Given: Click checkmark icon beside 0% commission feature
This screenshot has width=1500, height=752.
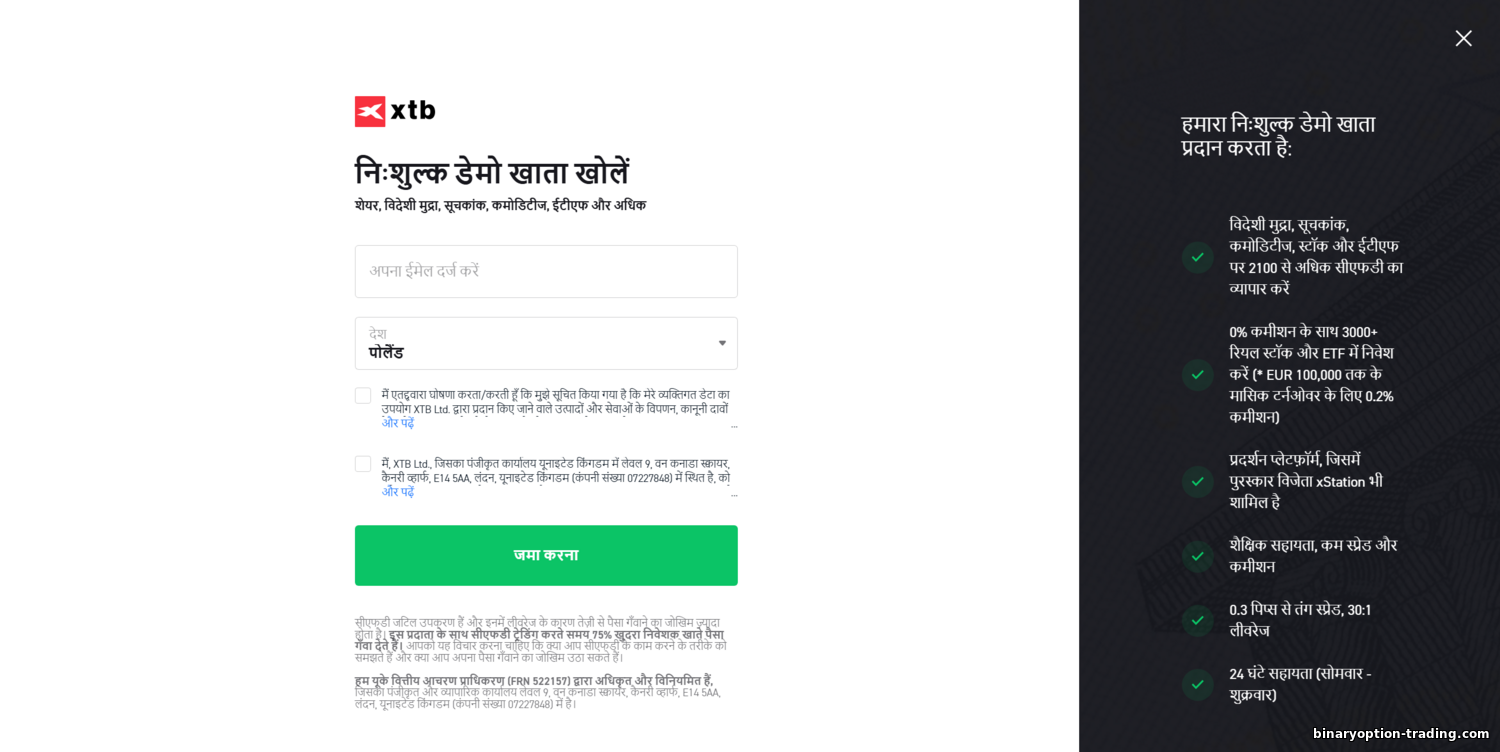Looking at the screenshot, I should point(1197,374).
